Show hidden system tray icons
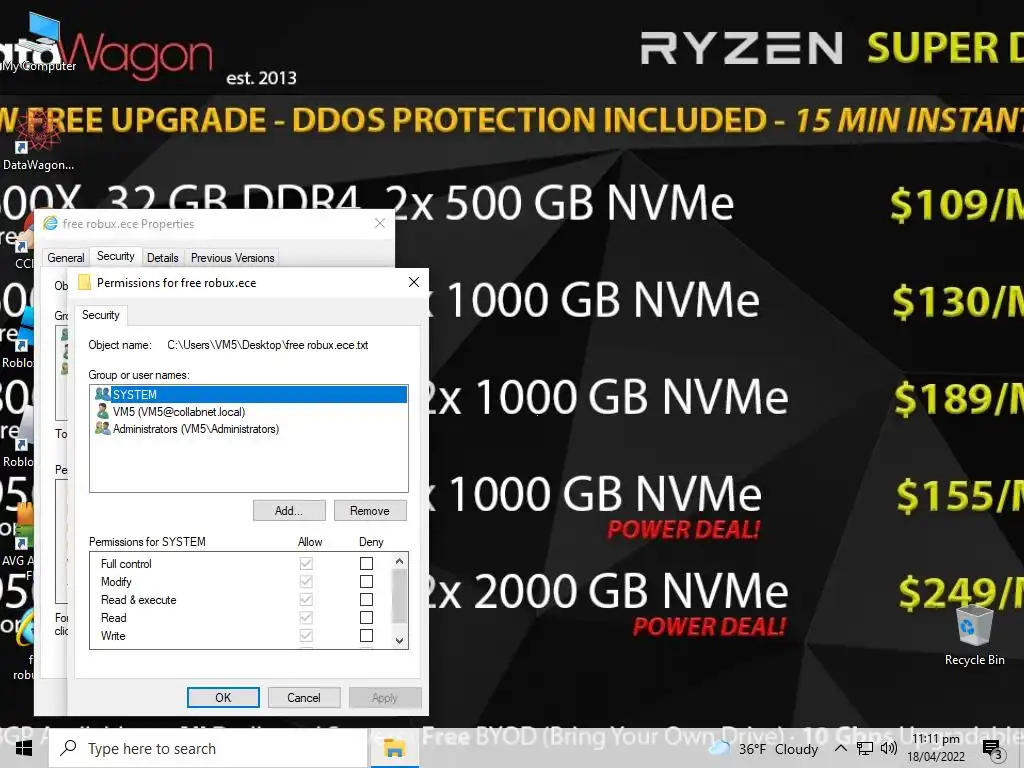Image resolution: width=1024 pixels, height=768 pixels. tap(840, 748)
